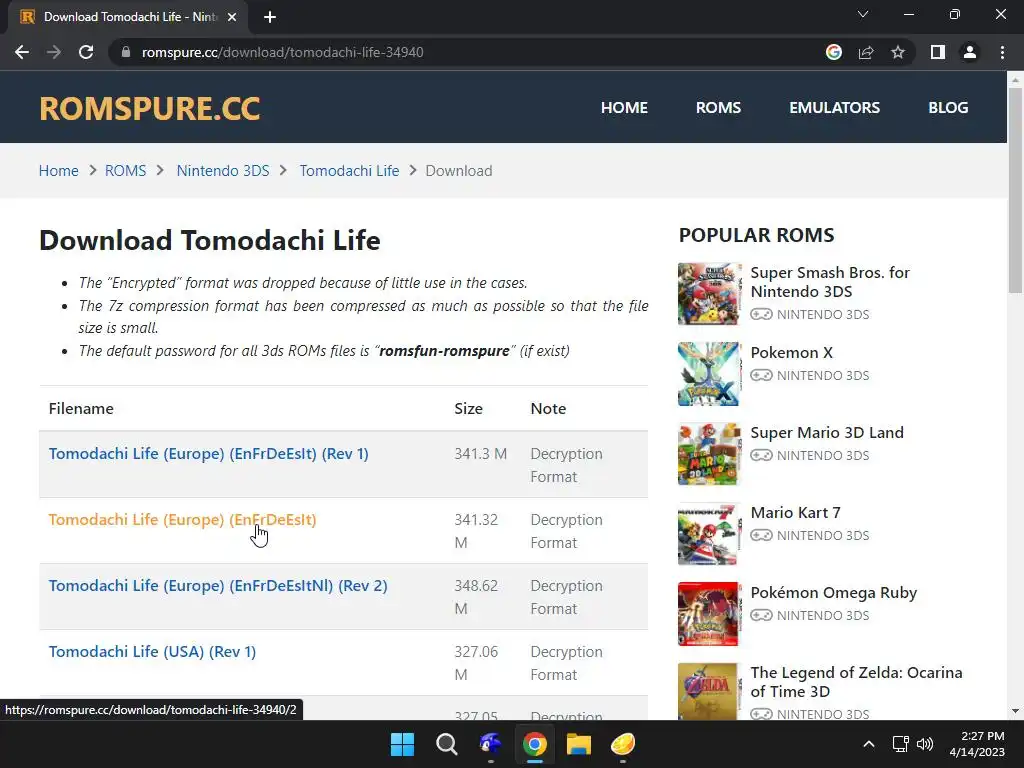1024x768 pixels.
Task: Open the clock showing 2:27 PM
Action: [x=977, y=744]
